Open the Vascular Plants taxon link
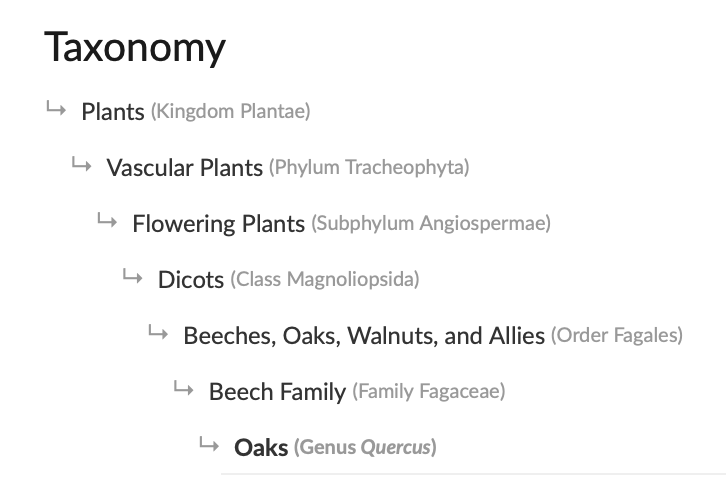 [185, 168]
